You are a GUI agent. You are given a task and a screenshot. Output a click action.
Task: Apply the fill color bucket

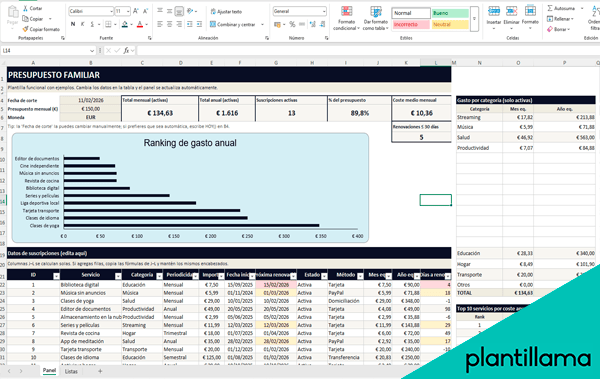click(x=125, y=24)
